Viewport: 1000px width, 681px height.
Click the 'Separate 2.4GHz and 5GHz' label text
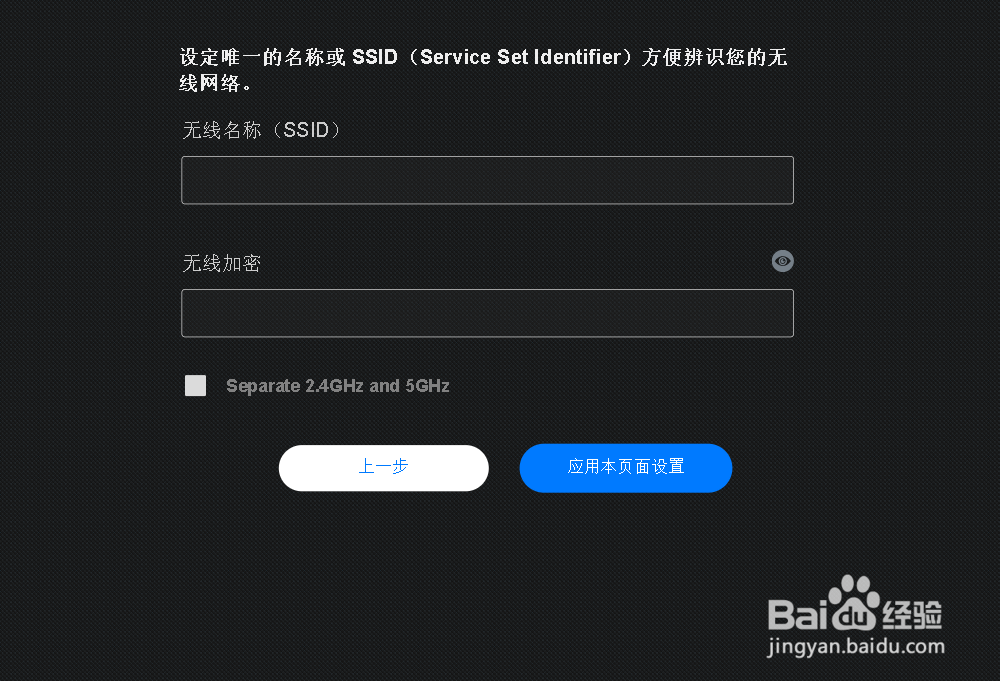(337, 386)
